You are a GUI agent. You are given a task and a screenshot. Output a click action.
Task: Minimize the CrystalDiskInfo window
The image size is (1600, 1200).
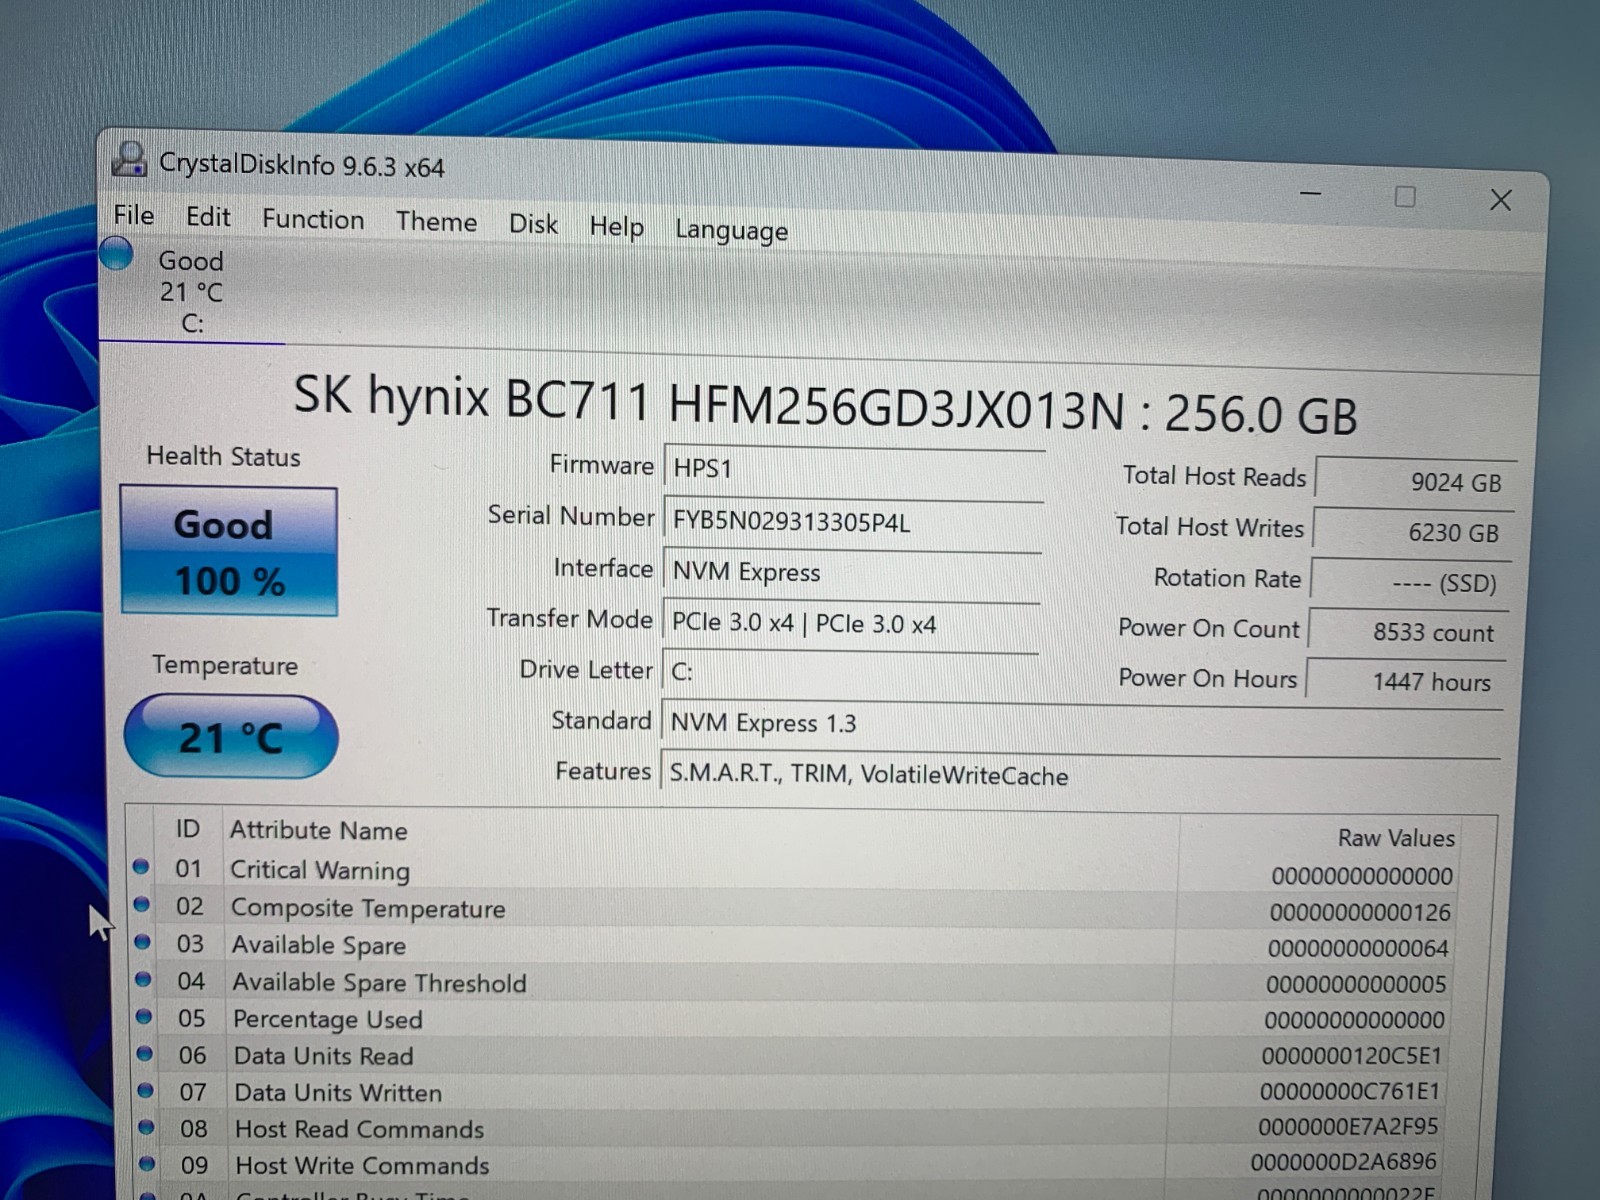click(1311, 193)
